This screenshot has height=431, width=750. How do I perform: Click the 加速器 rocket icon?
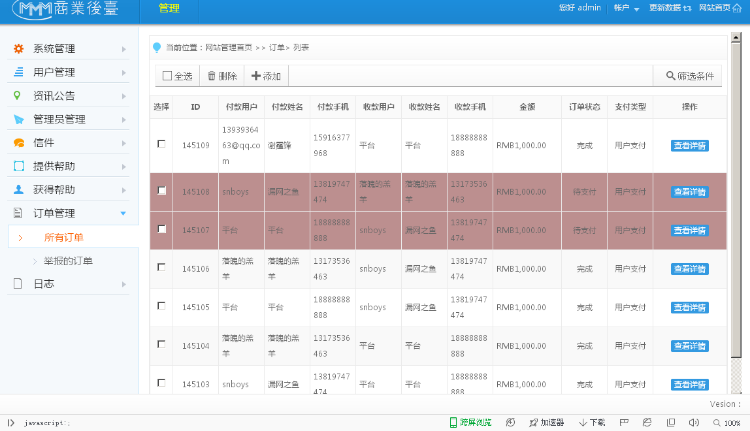[x=533, y=422]
